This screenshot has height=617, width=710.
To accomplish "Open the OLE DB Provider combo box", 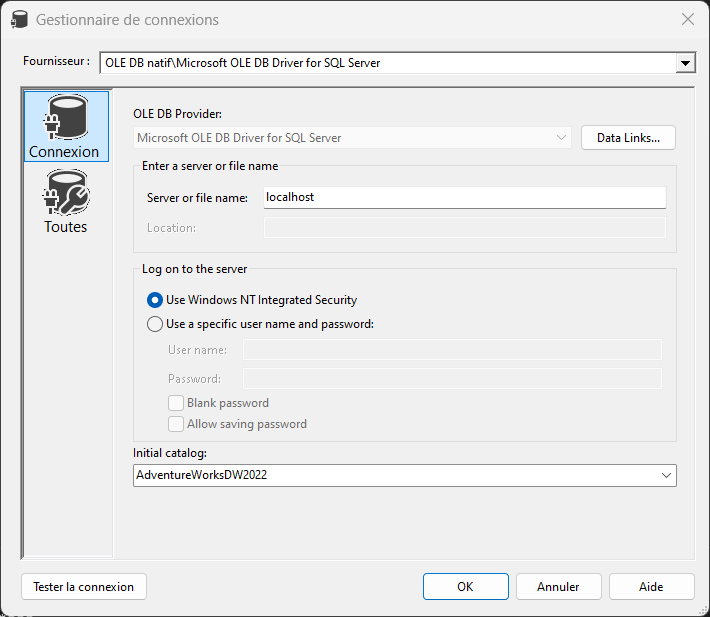I will [352, 138].
